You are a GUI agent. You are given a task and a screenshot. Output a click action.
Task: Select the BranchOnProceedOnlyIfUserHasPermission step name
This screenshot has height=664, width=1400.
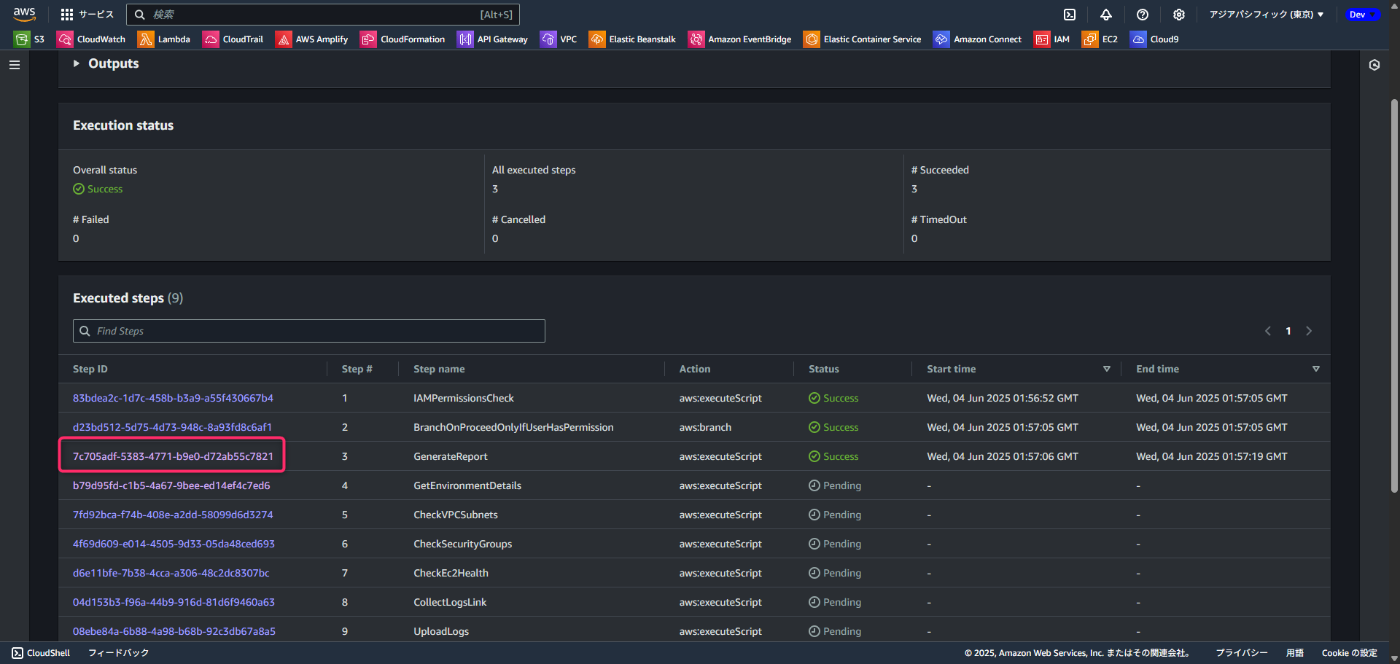pos(513,427)
